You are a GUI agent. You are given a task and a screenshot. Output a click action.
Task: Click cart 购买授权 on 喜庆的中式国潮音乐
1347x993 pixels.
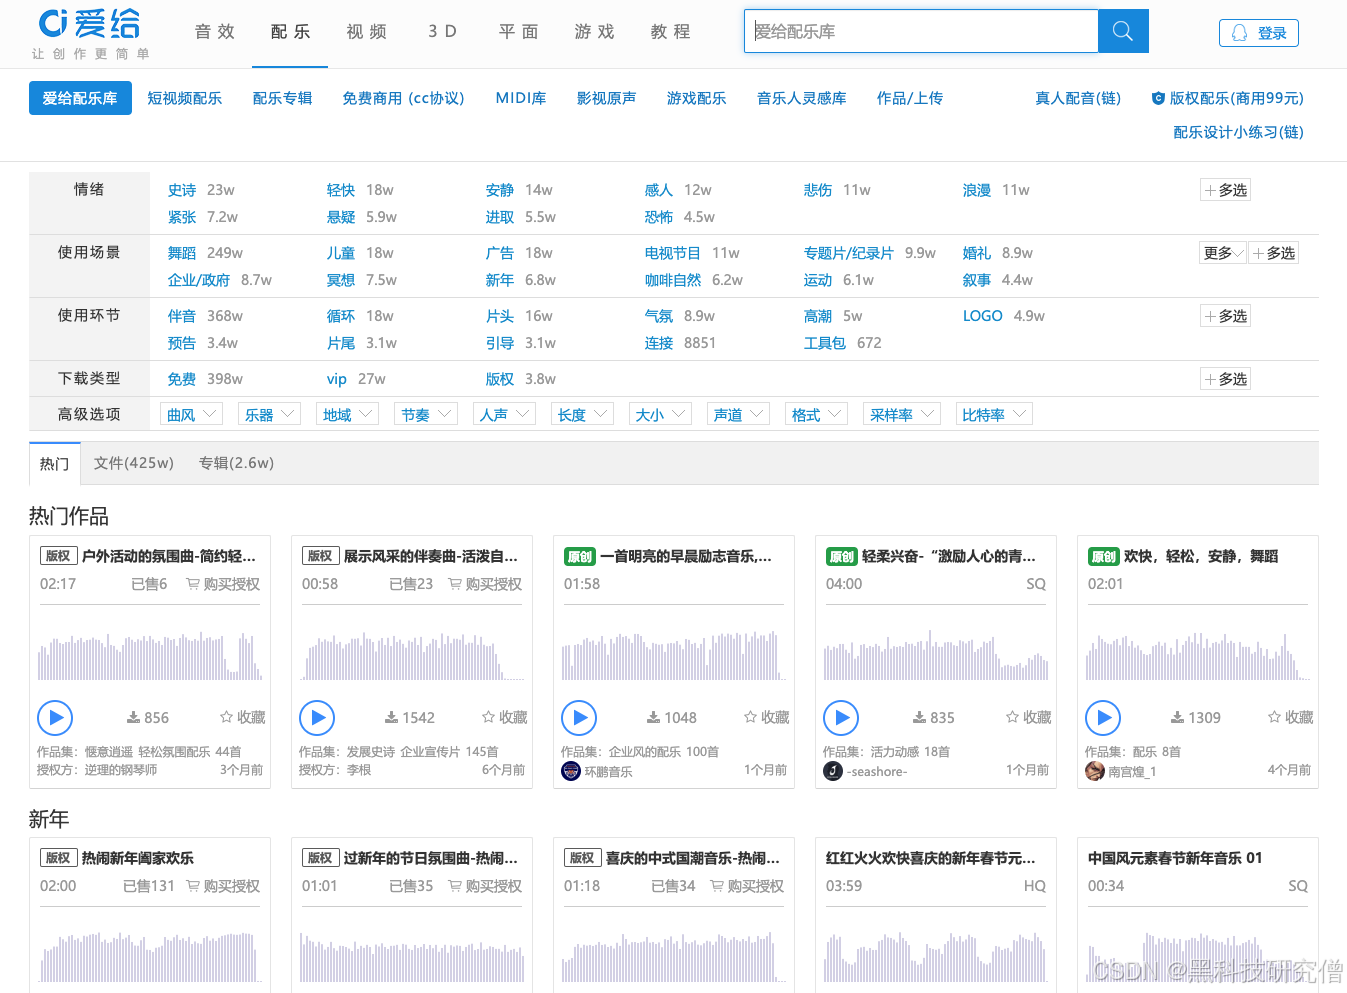click(747, 886)
